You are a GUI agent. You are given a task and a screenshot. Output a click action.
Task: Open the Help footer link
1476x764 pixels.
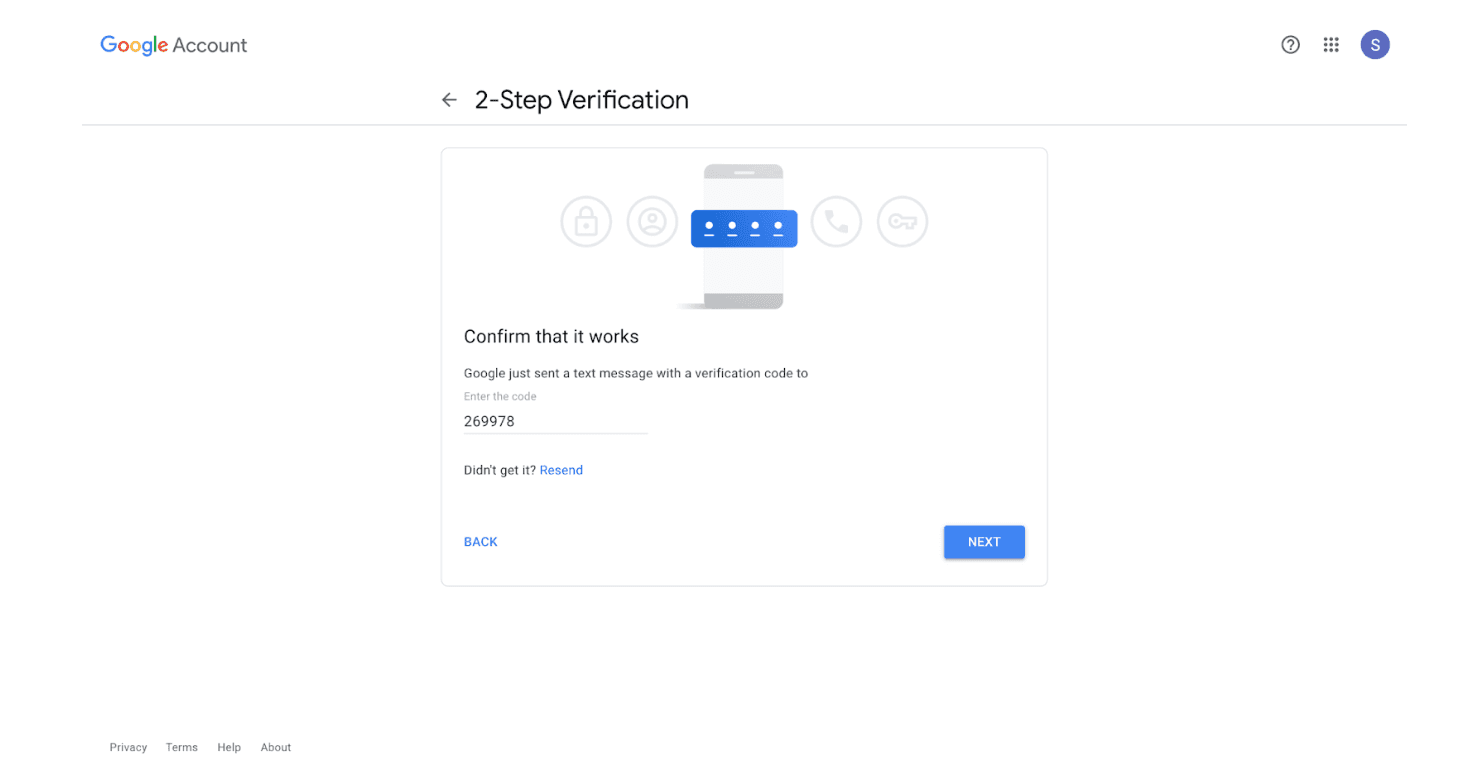(229, 747)
